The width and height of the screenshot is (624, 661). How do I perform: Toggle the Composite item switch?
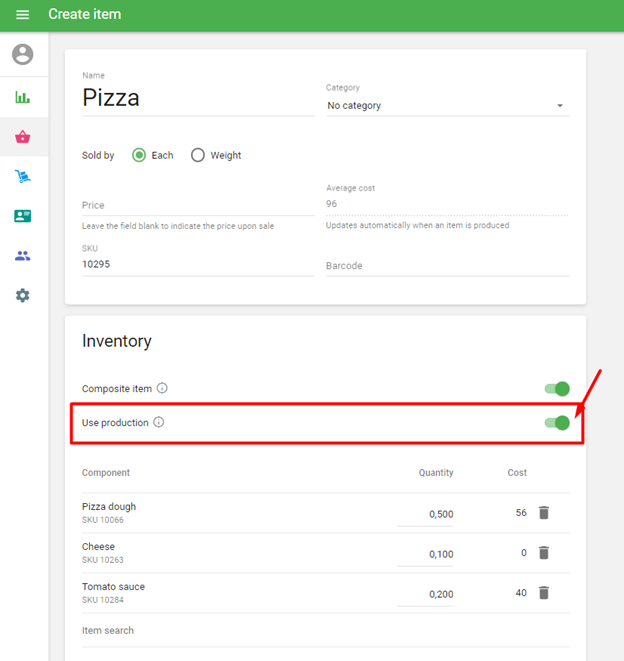click(557, 388)
